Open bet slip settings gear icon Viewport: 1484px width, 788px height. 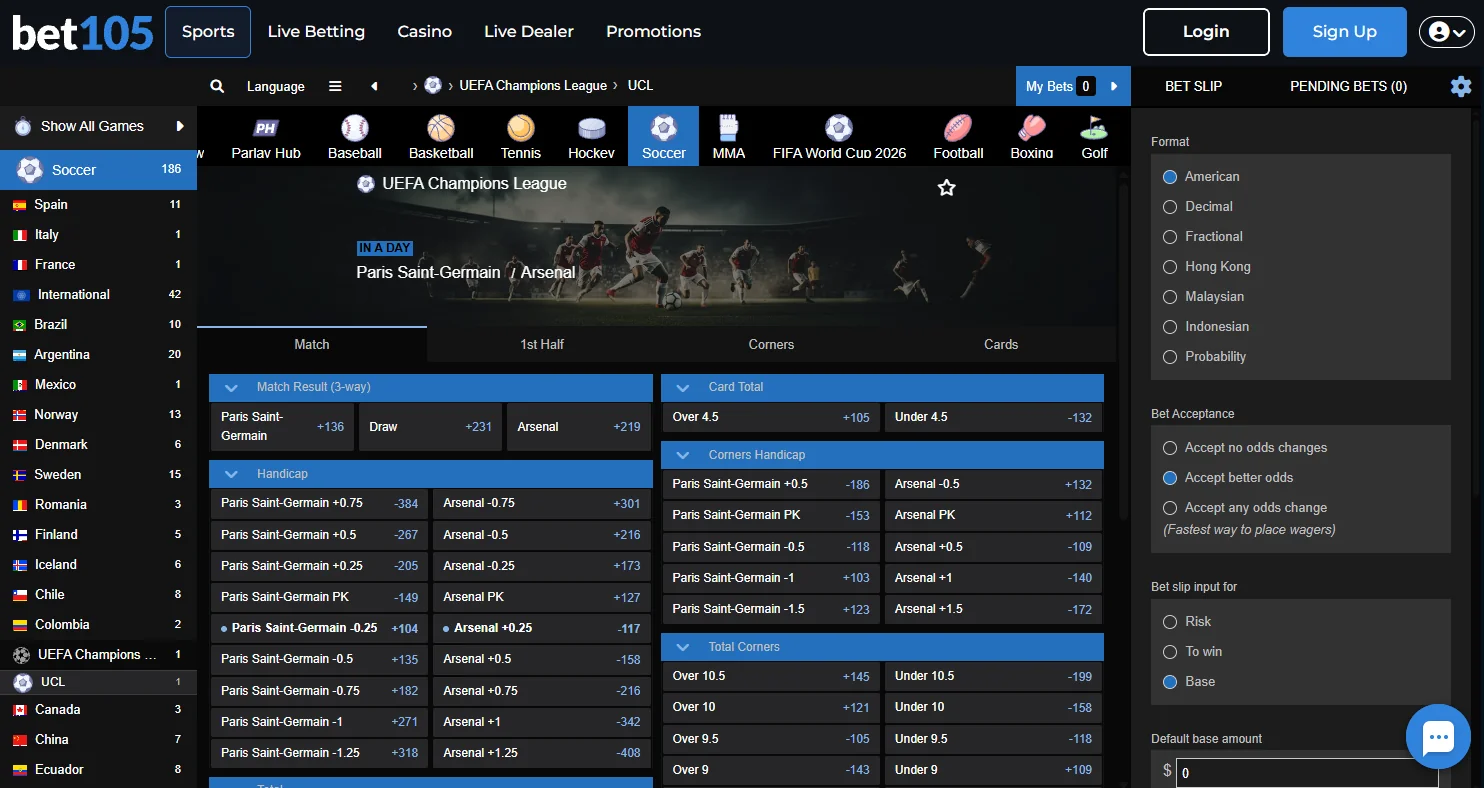coord(1461,86)
